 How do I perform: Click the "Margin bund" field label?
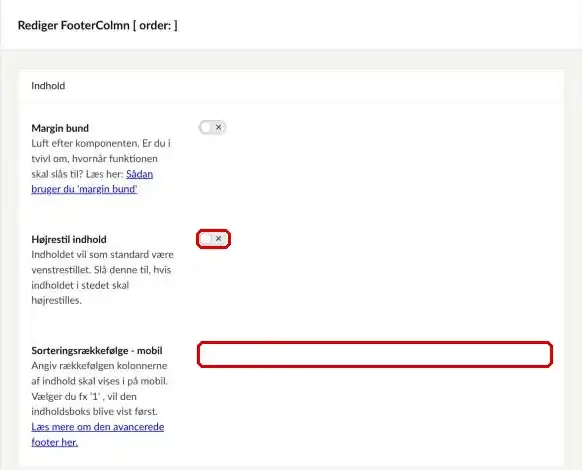pos(60,128)
